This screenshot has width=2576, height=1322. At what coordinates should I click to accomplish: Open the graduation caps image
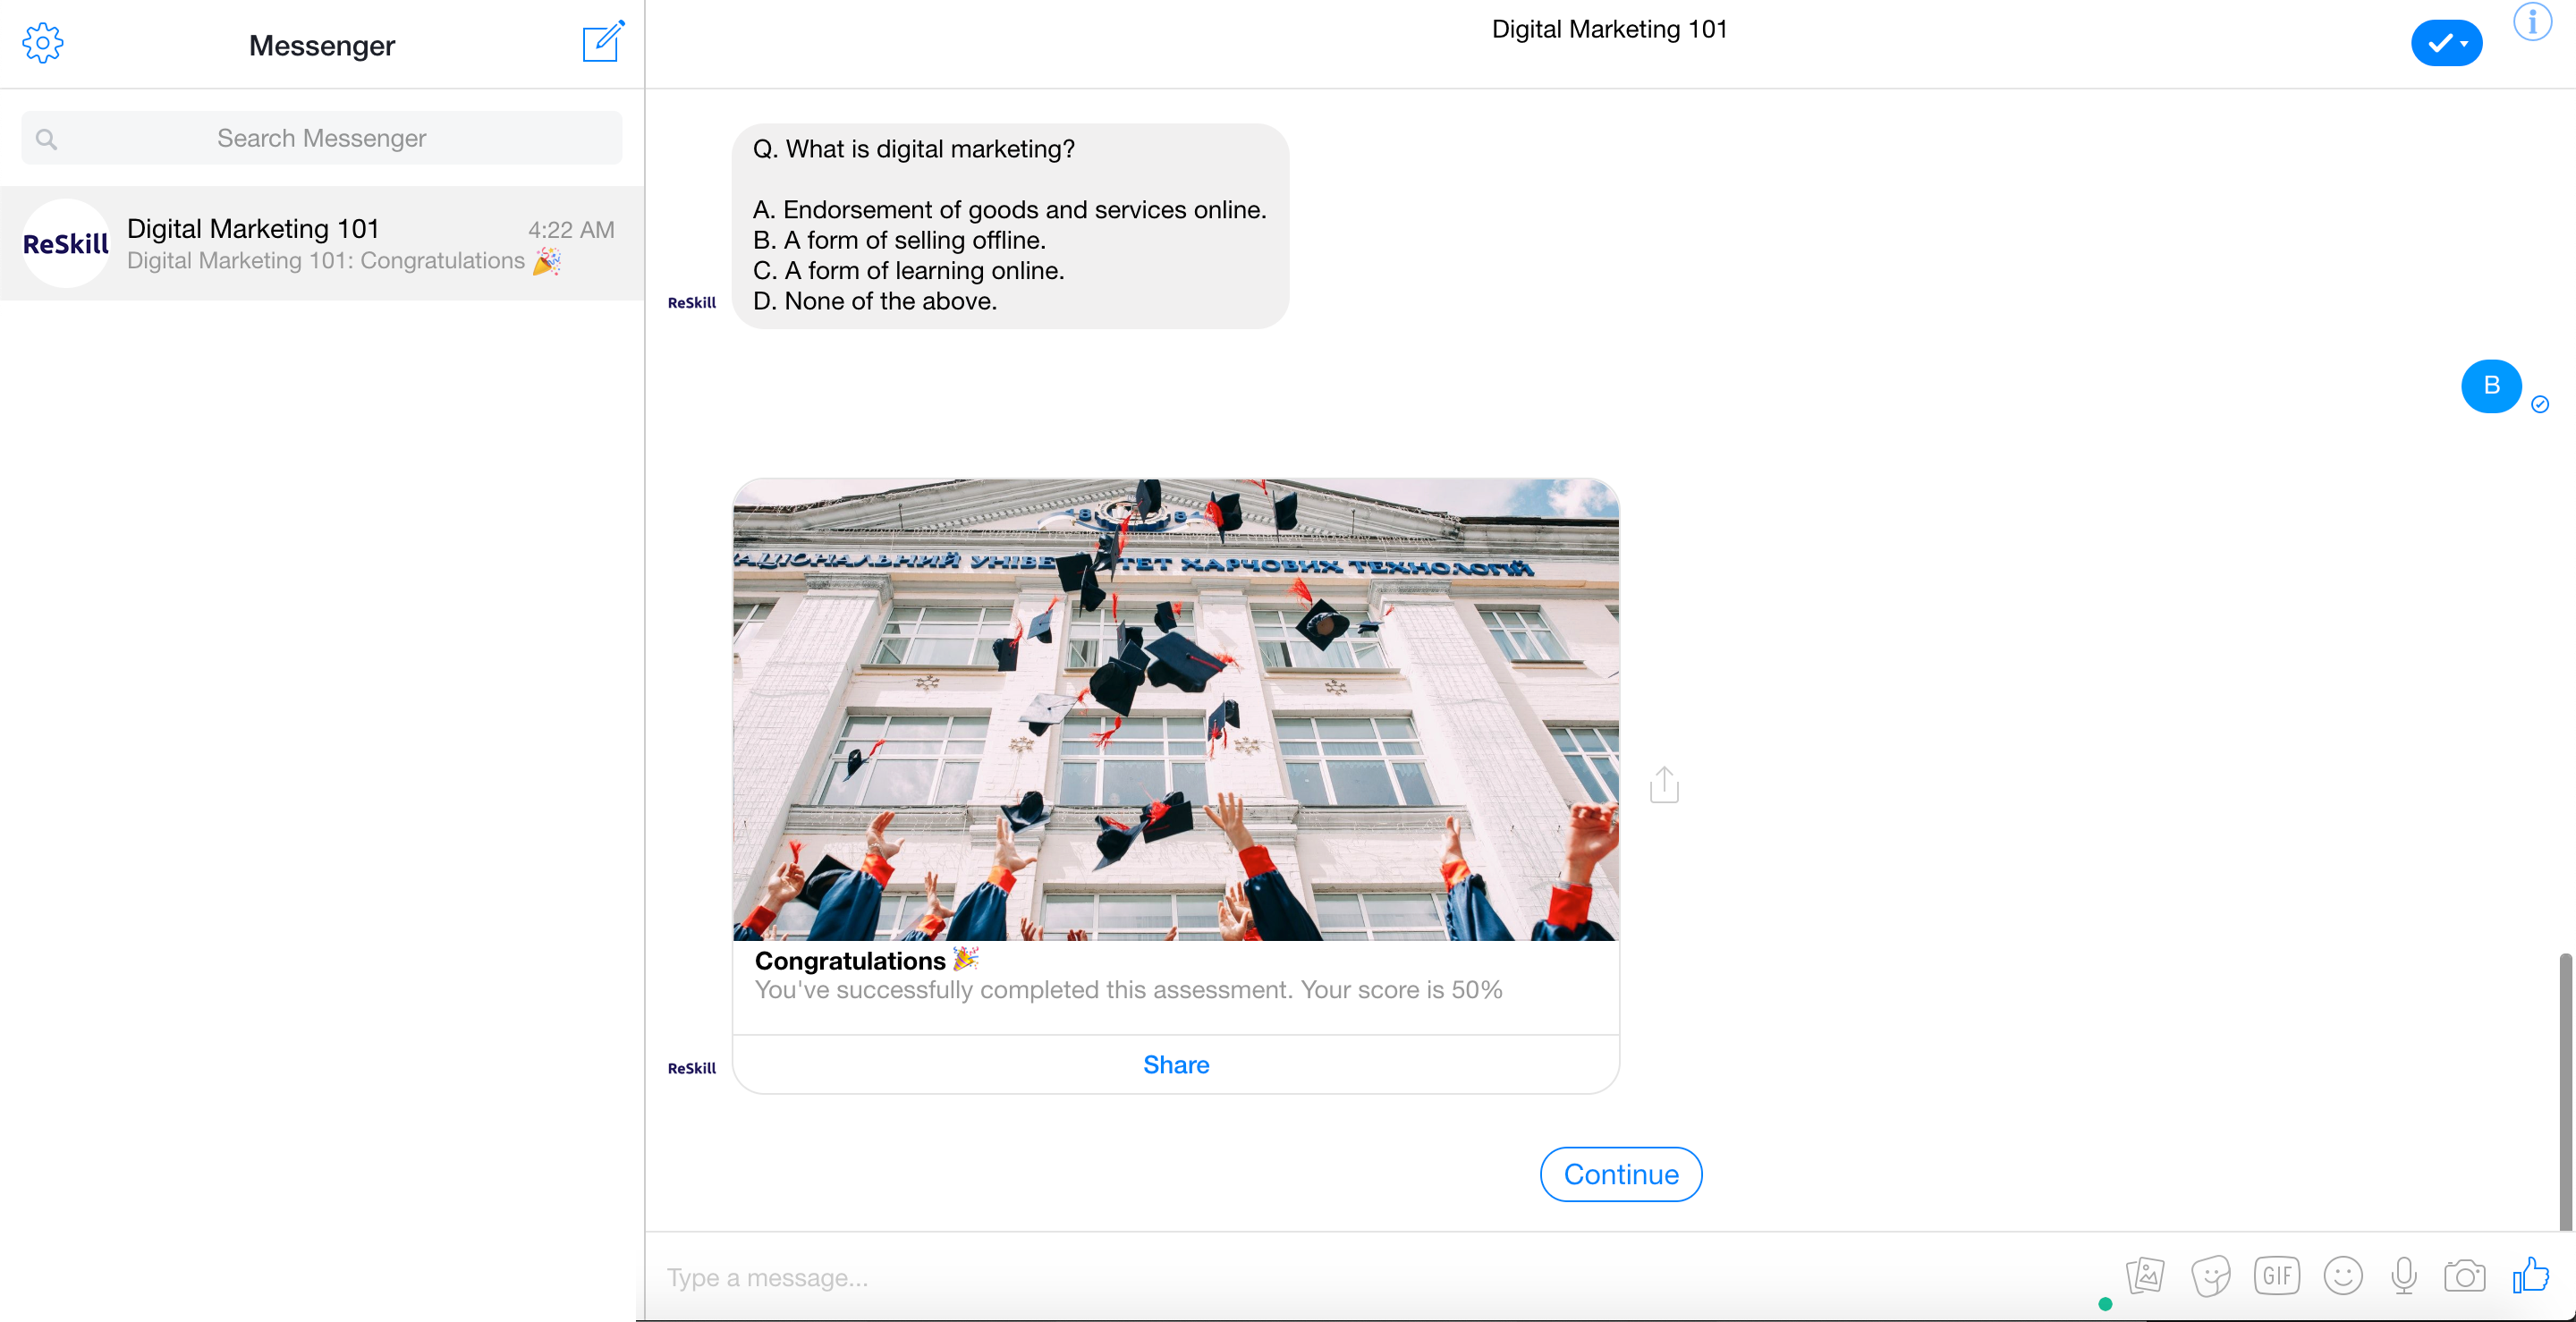click(1175, 710)
